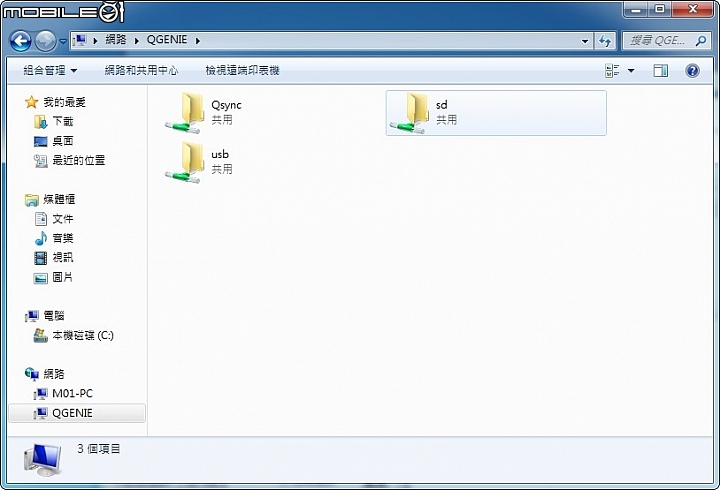Select 電腦 in the navigation pane
Viewport: 720px width, 490px height.
(54, 315)
